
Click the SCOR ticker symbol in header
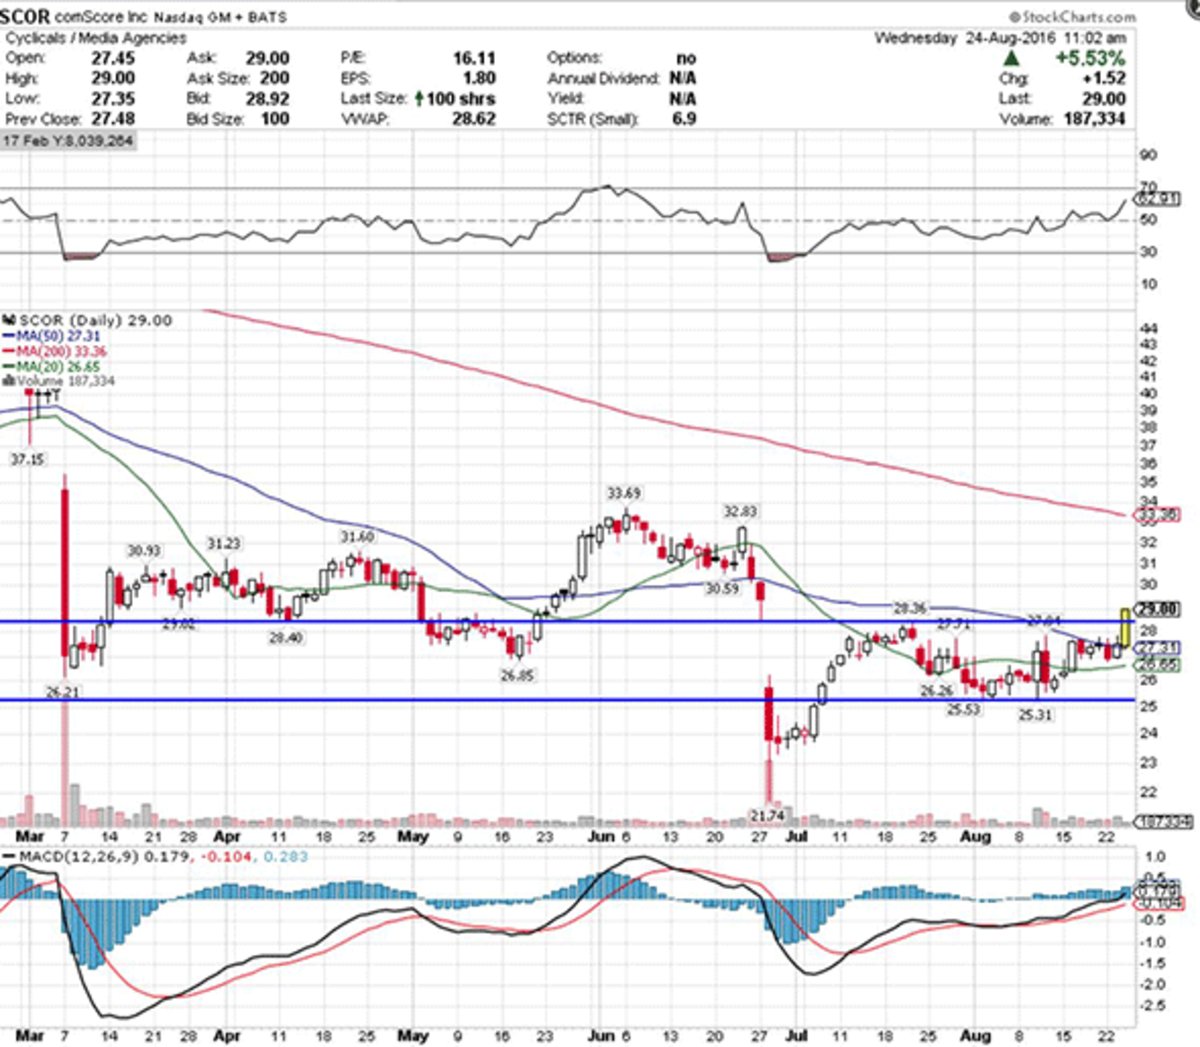tap(25, 17)
